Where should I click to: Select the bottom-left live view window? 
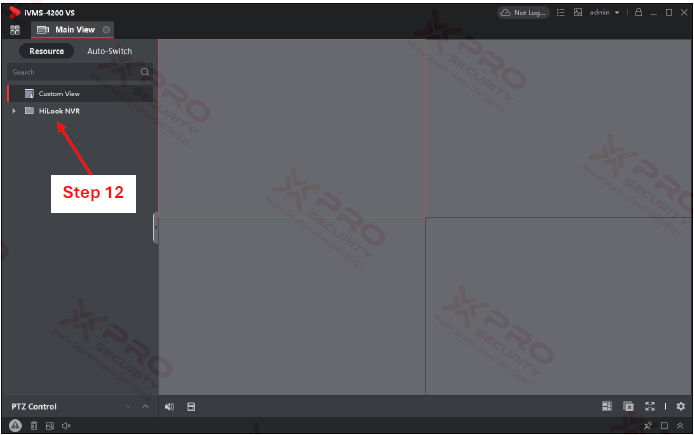click(x=292, y=306)
